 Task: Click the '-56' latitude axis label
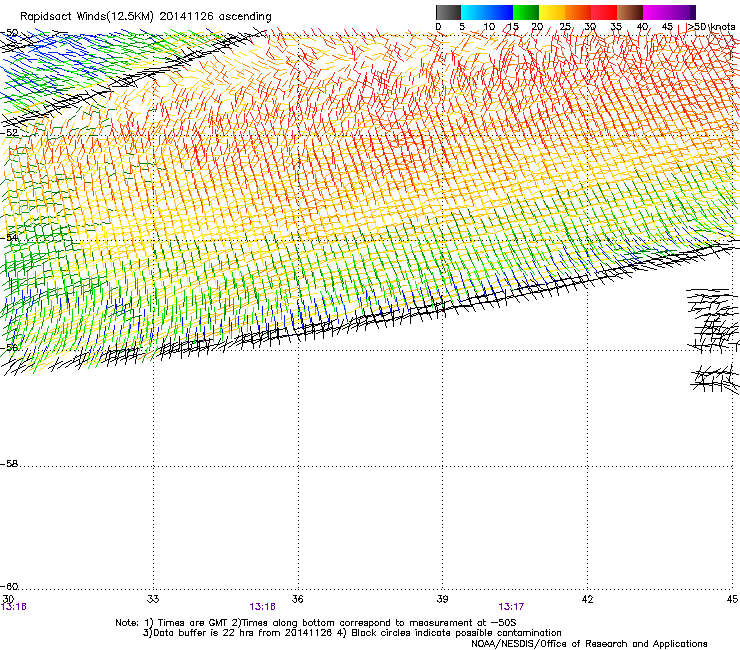click(x=9, y=347)
